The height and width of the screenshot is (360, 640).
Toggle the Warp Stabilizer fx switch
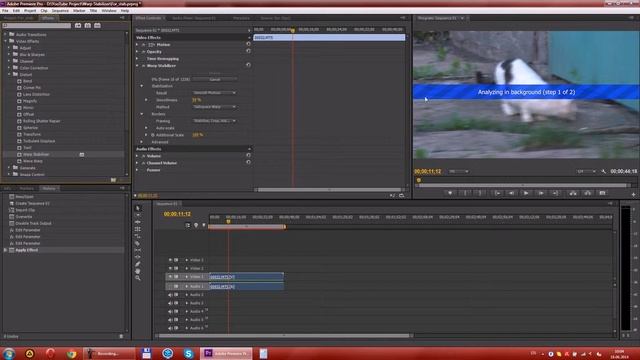click(x=144, y=65)
